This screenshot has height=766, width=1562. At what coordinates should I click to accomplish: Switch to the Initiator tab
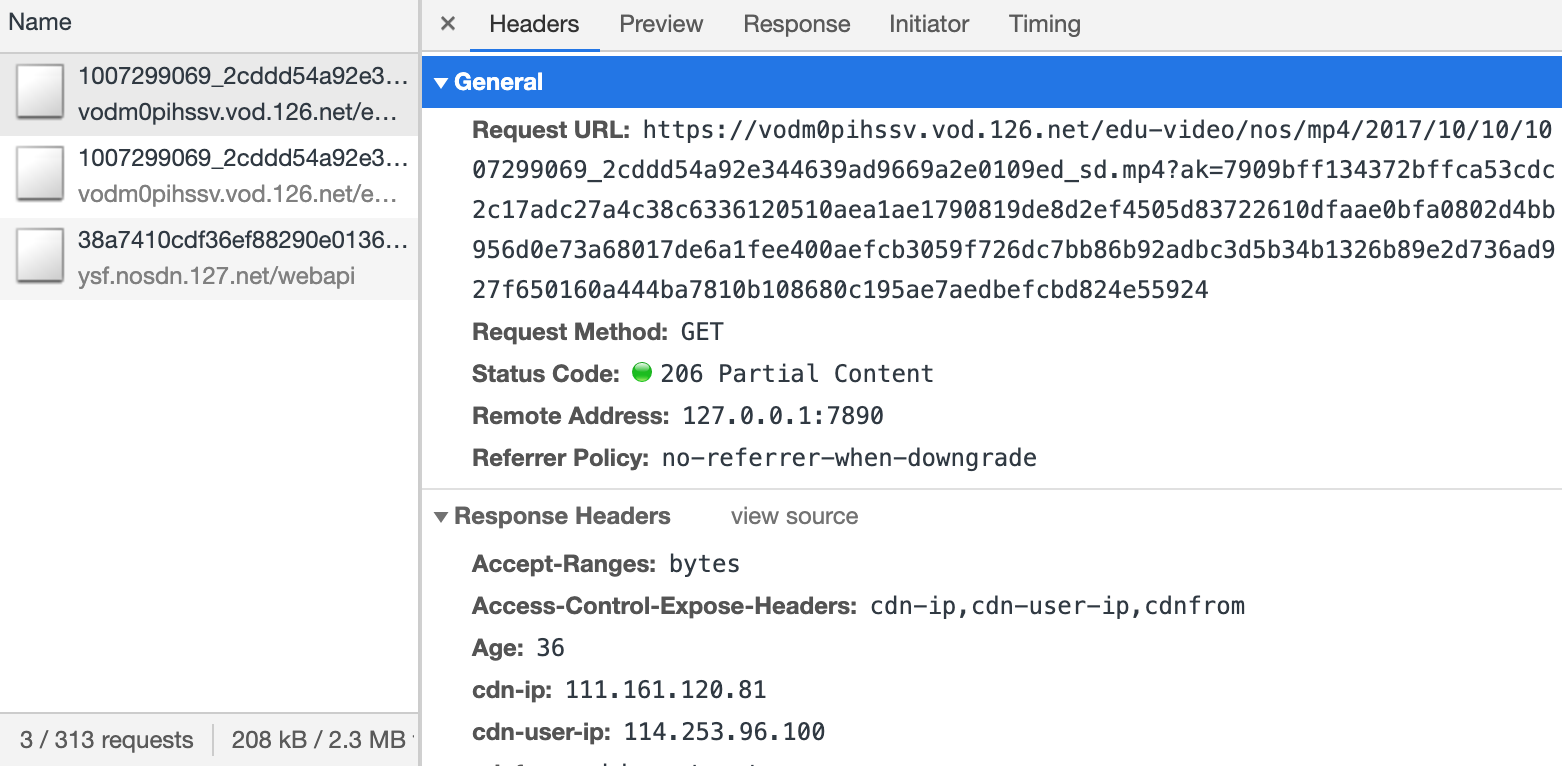pos(929,25)
